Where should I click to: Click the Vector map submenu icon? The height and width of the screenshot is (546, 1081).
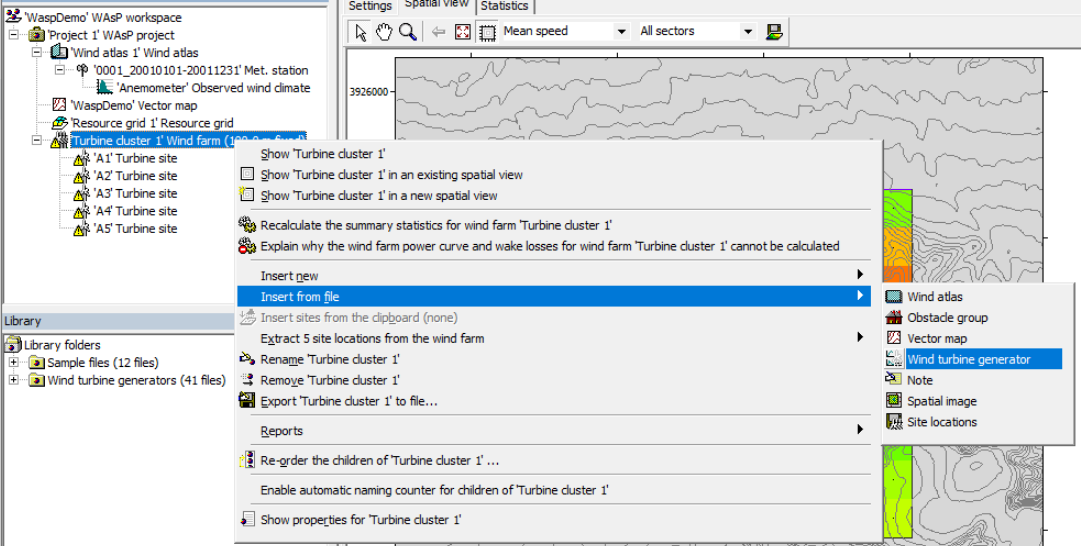click(x=894, y=338)
